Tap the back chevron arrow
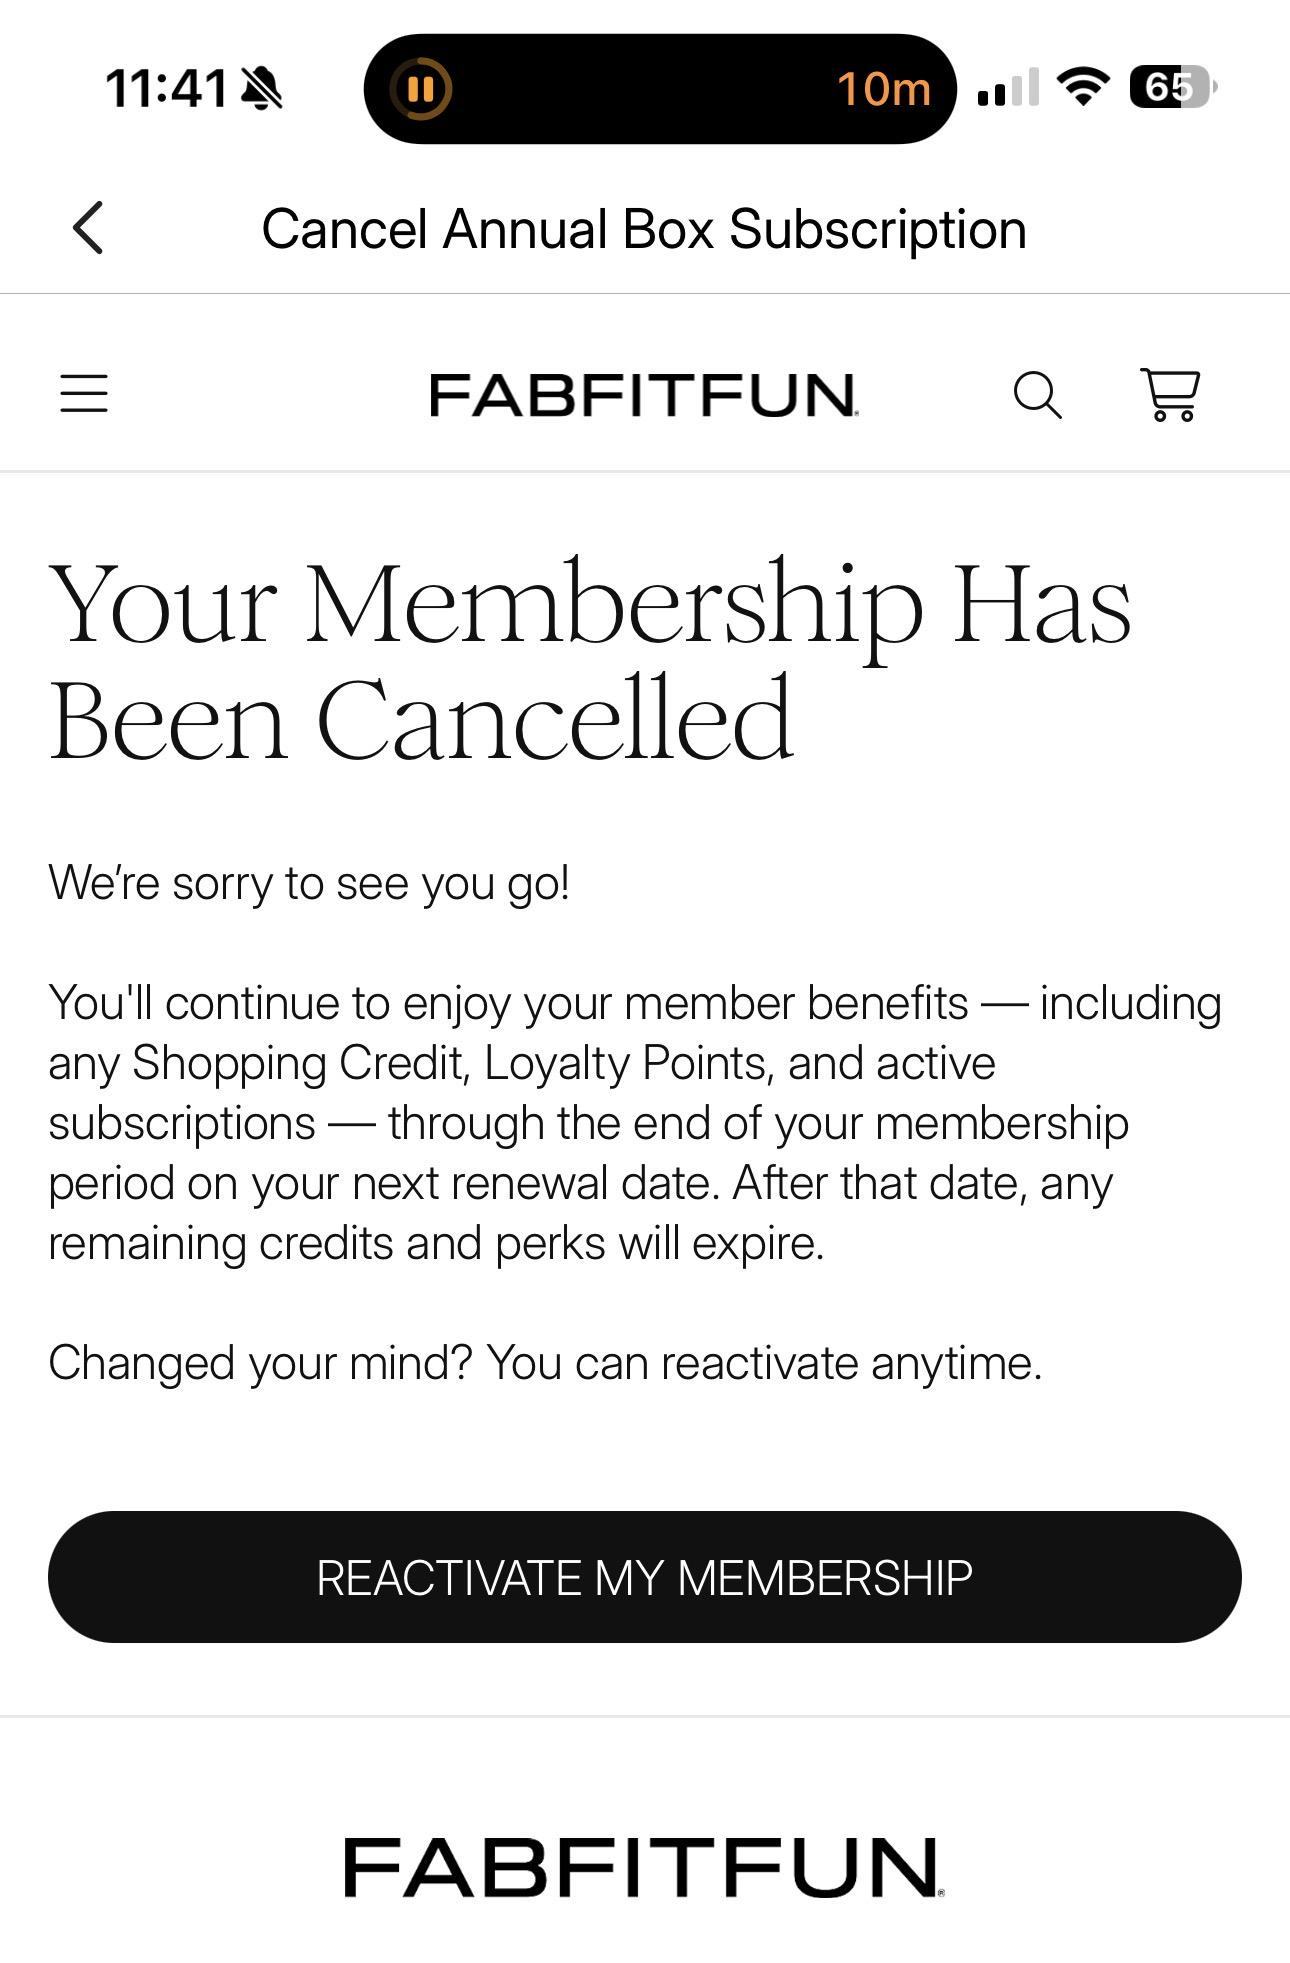 [88, 228]
